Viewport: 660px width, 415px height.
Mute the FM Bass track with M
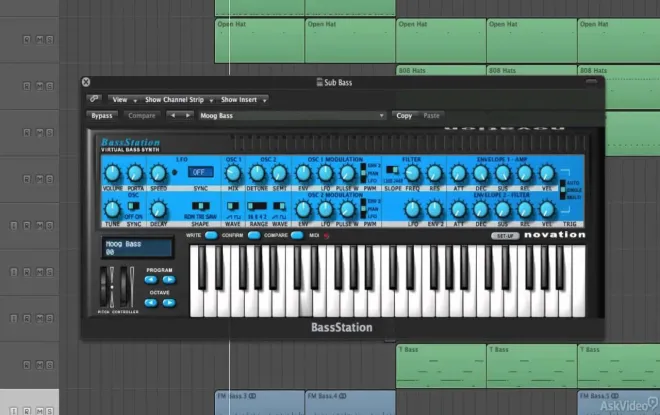(40, 410)
